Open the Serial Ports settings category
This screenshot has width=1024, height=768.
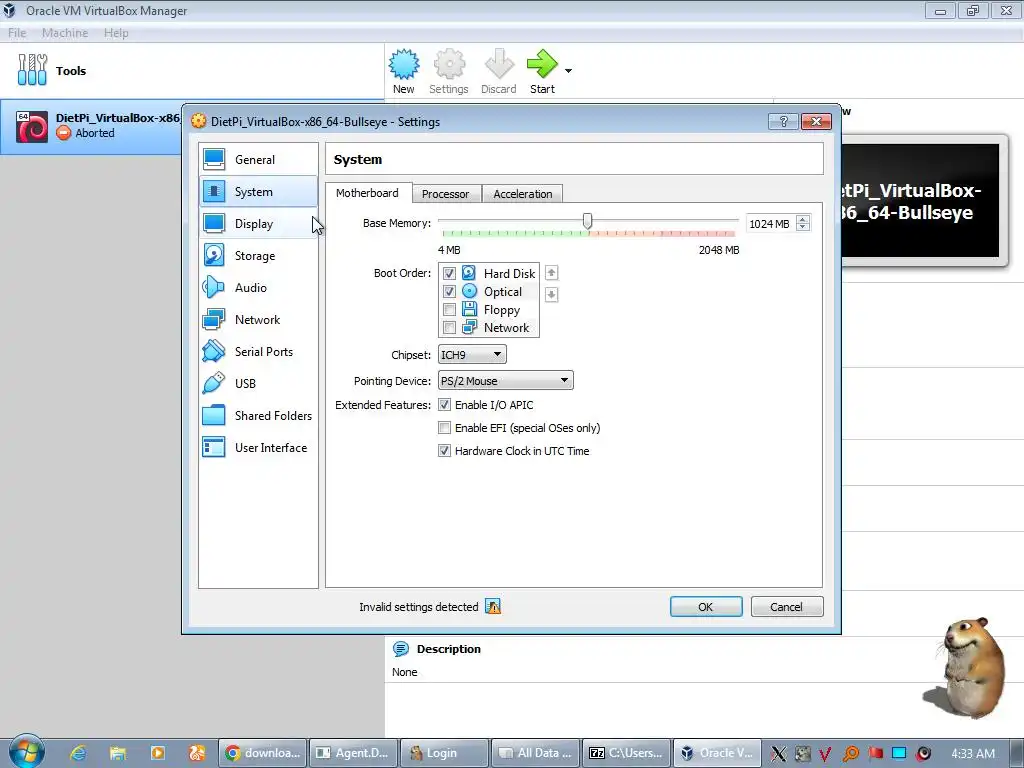258,351
